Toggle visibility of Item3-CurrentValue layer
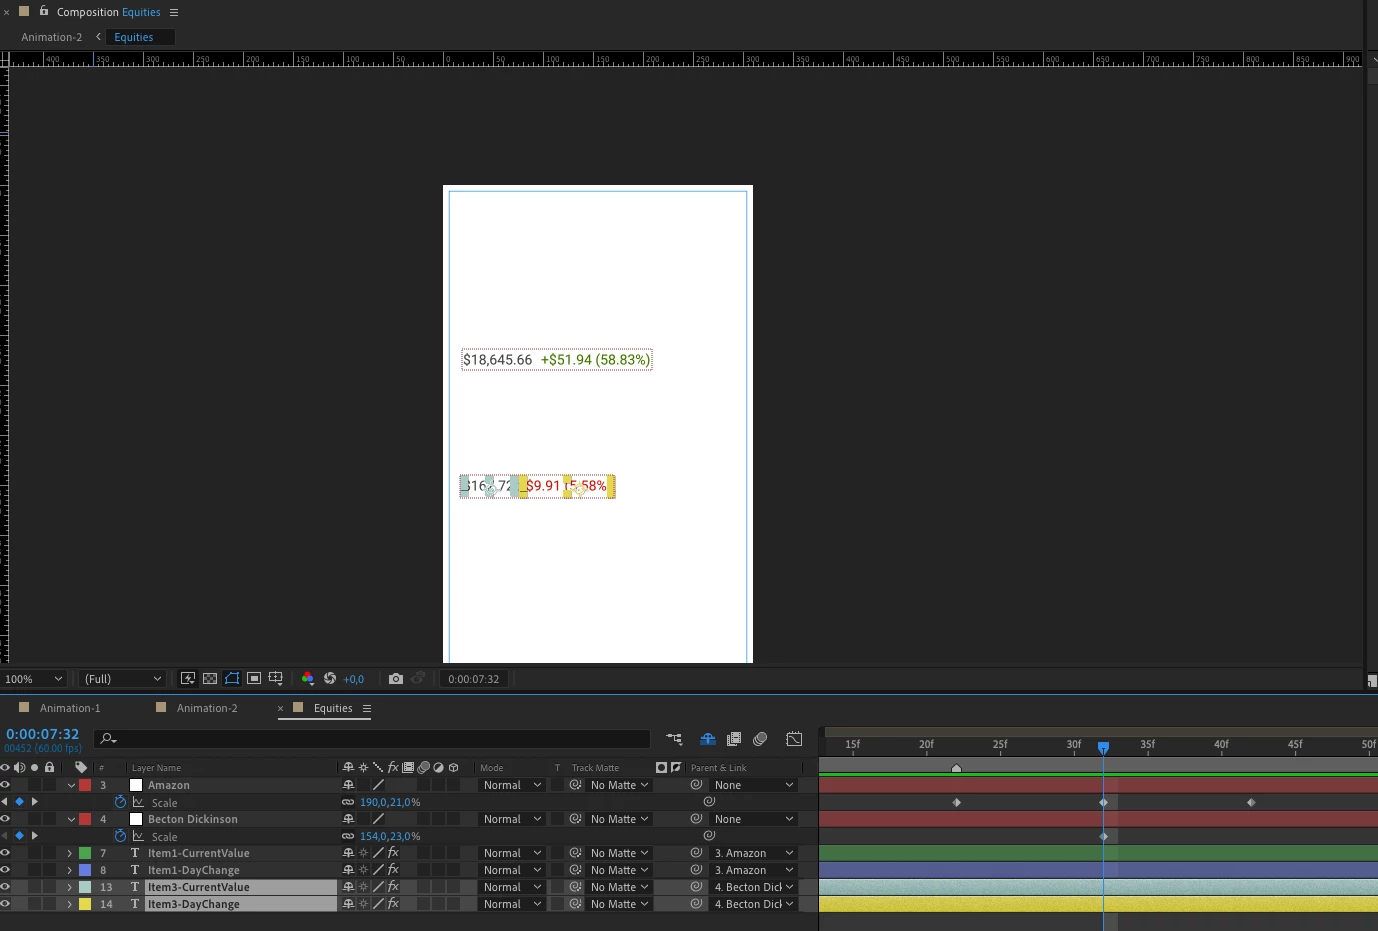 [5, 887]
